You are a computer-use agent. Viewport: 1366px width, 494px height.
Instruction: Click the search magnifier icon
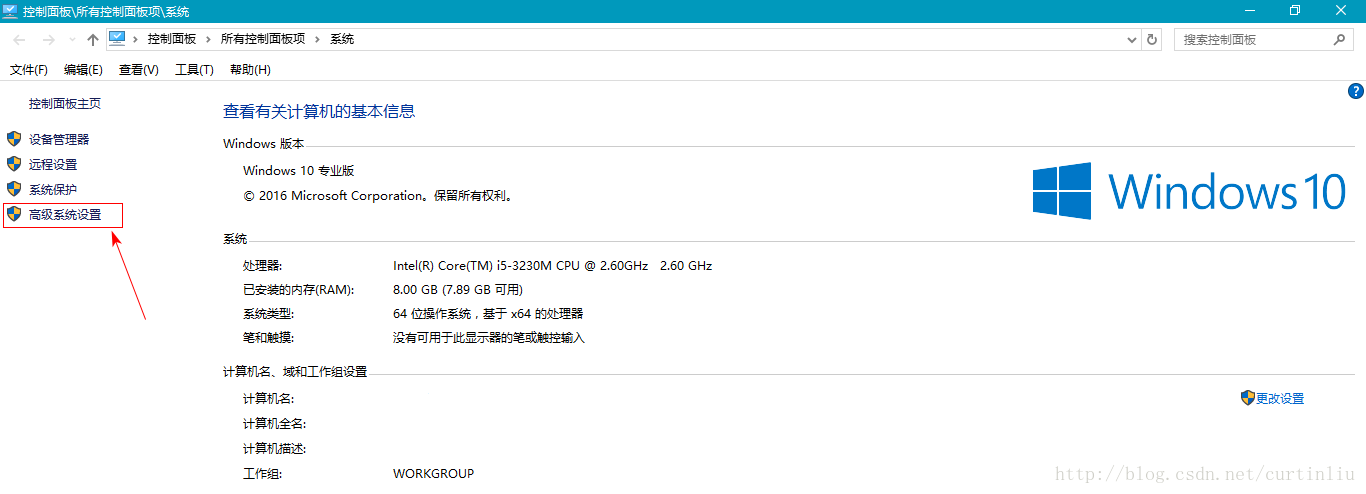tap(1341, 40)
